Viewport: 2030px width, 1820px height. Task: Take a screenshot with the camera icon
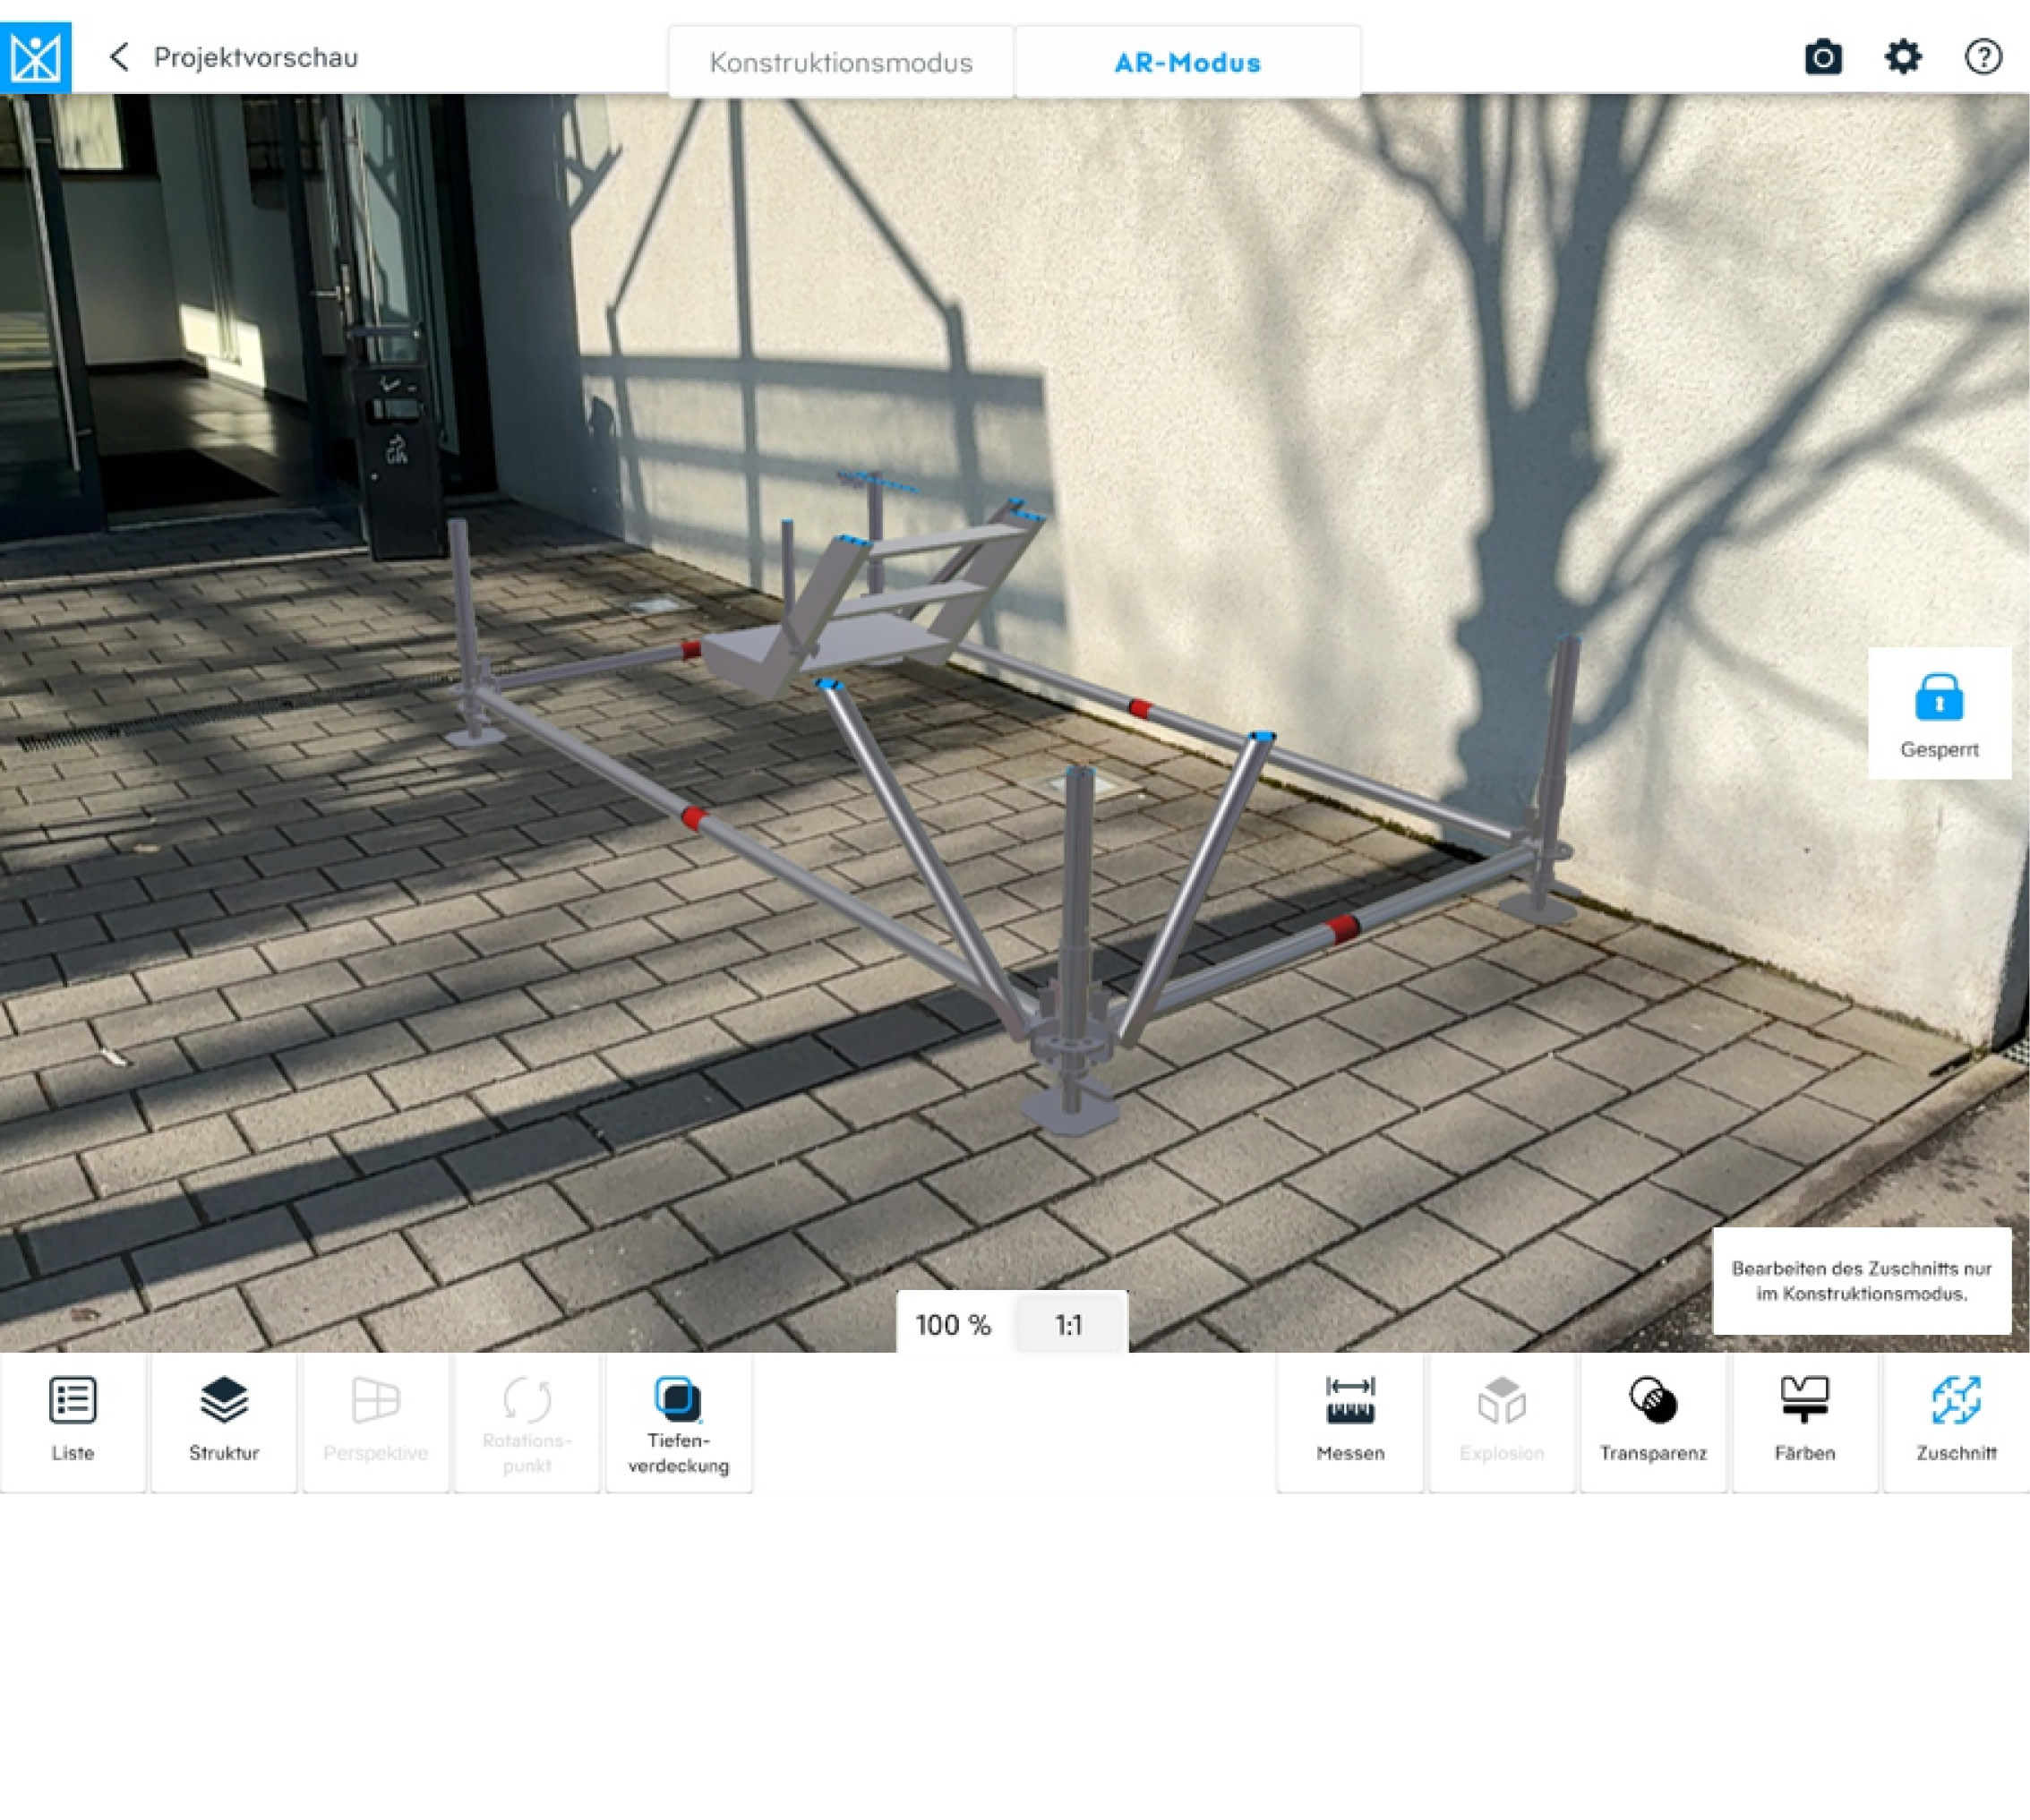point(1823,57)
